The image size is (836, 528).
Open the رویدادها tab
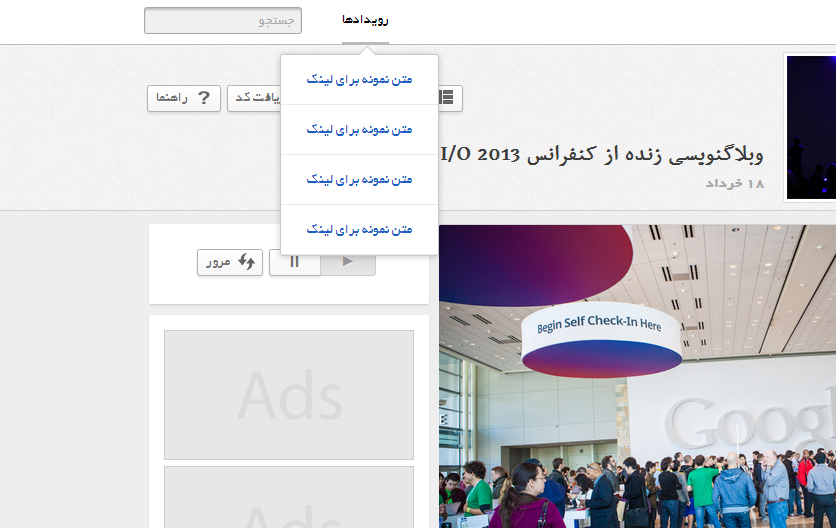[x=365, y=21]
